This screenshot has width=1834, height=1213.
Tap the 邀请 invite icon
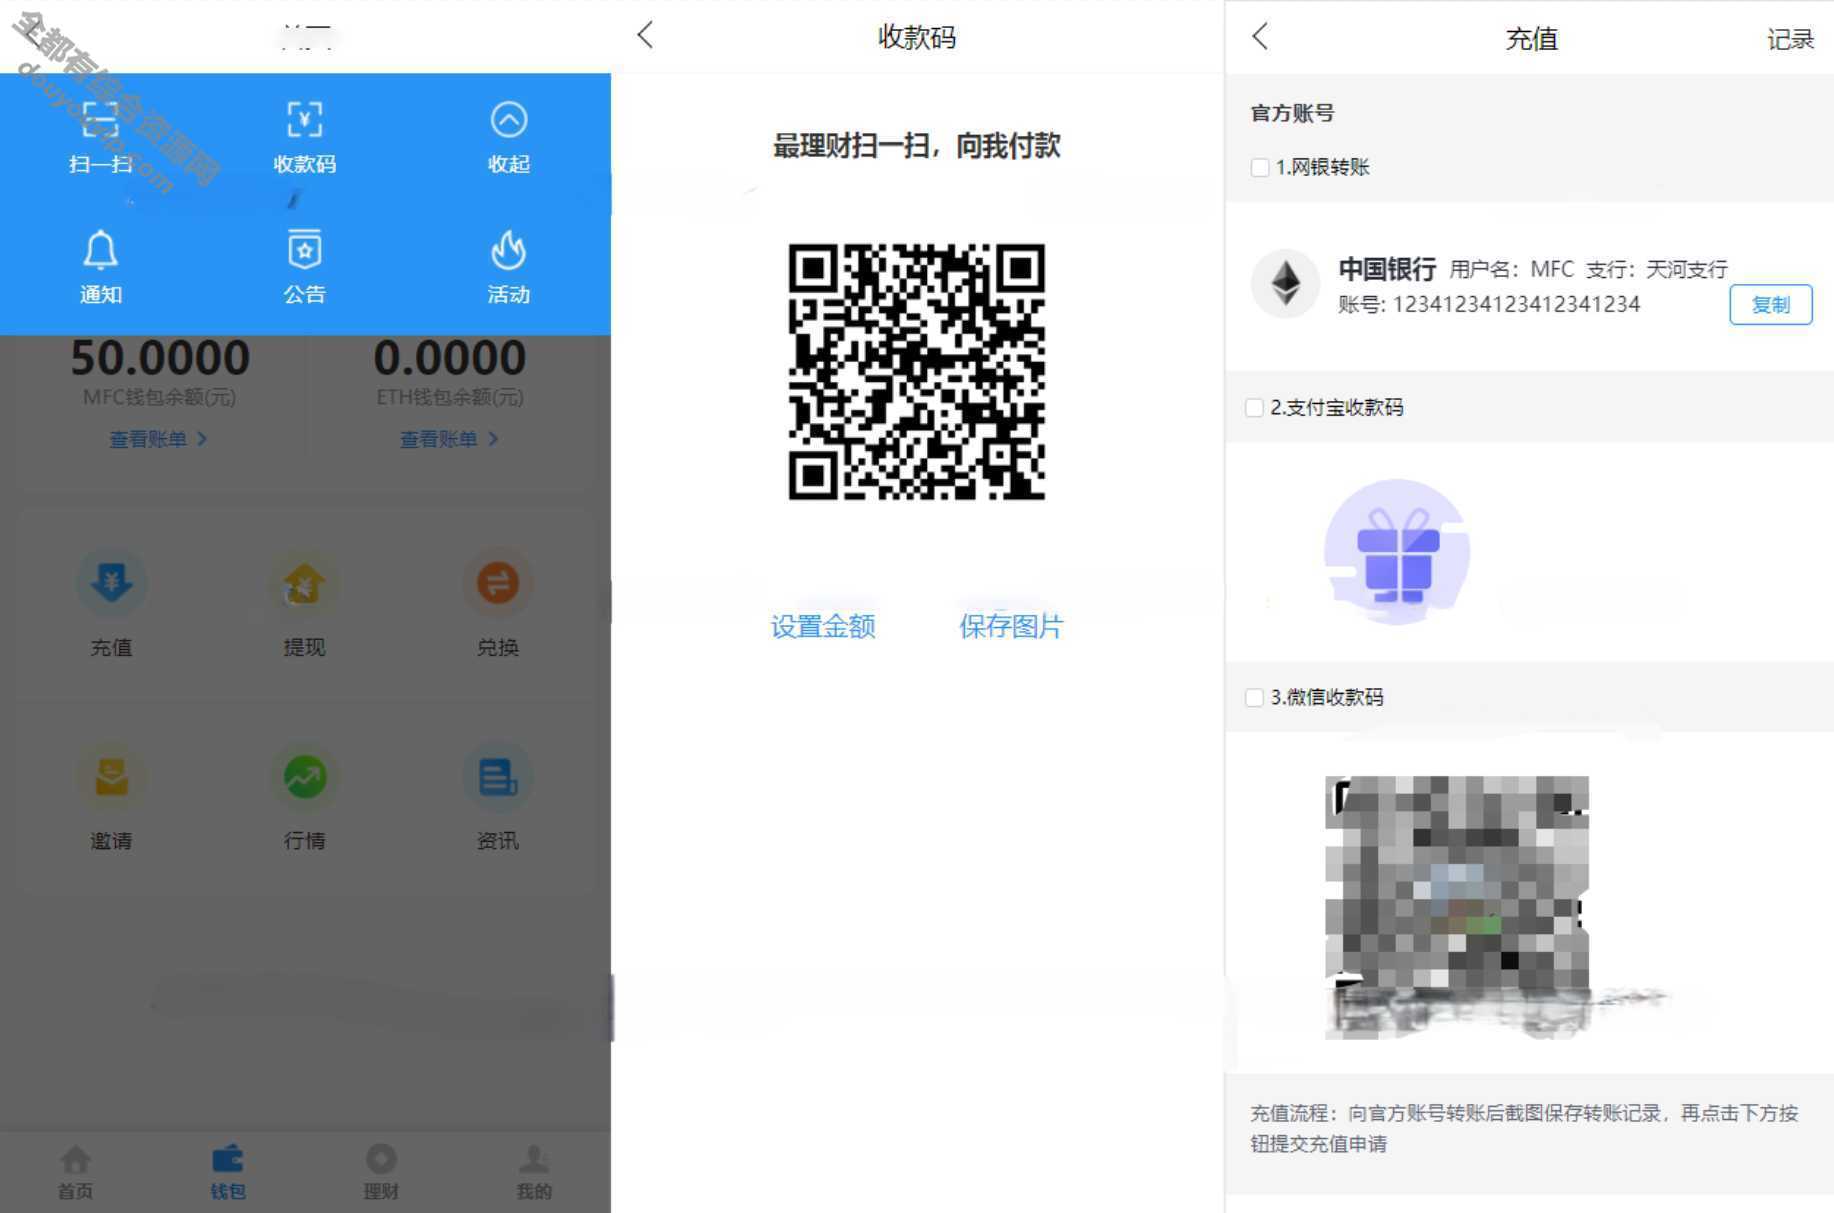112,777
